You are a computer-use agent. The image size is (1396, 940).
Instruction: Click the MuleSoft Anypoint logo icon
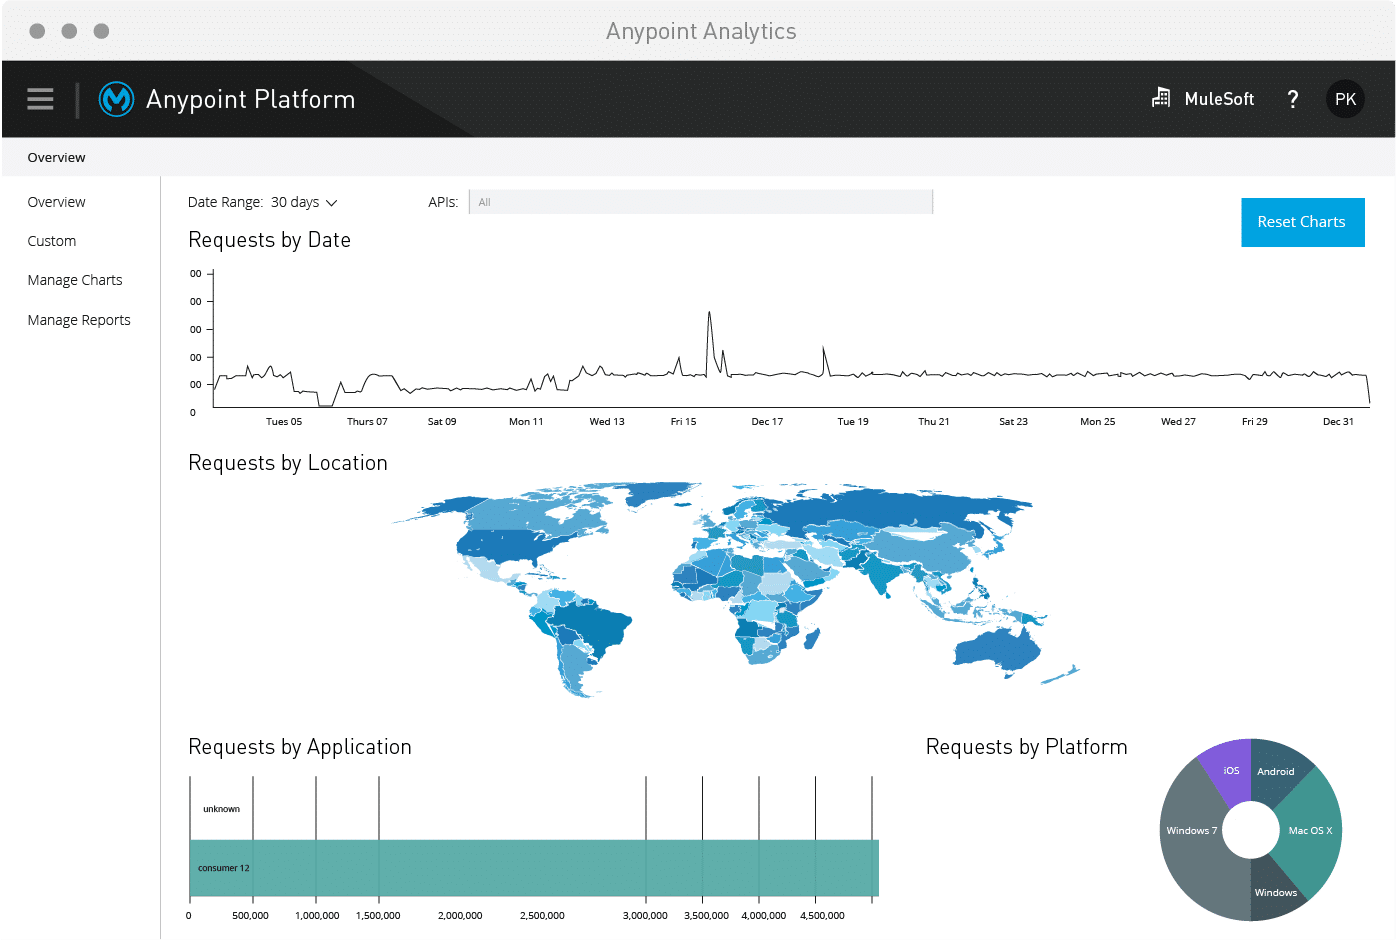(x=117, y=99)
